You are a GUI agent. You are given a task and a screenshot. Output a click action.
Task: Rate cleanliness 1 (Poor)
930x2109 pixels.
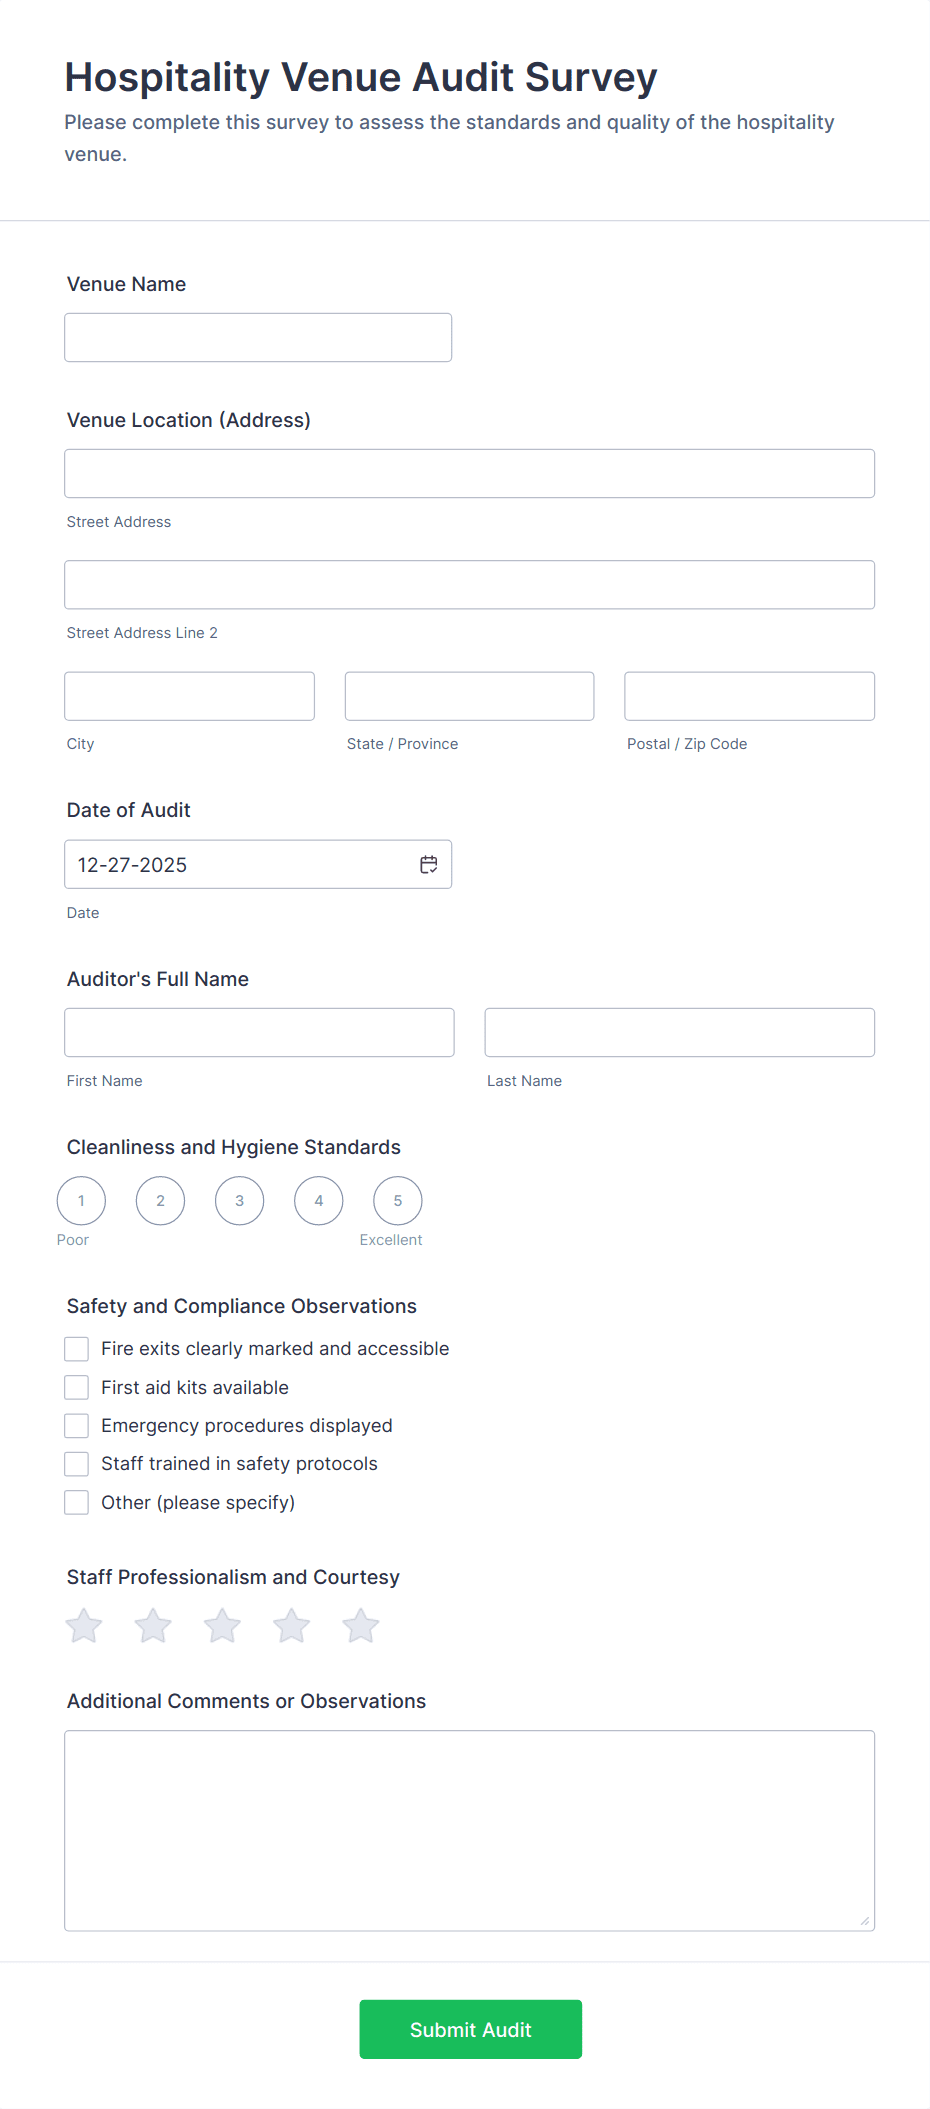click(x=81, y=1201)
